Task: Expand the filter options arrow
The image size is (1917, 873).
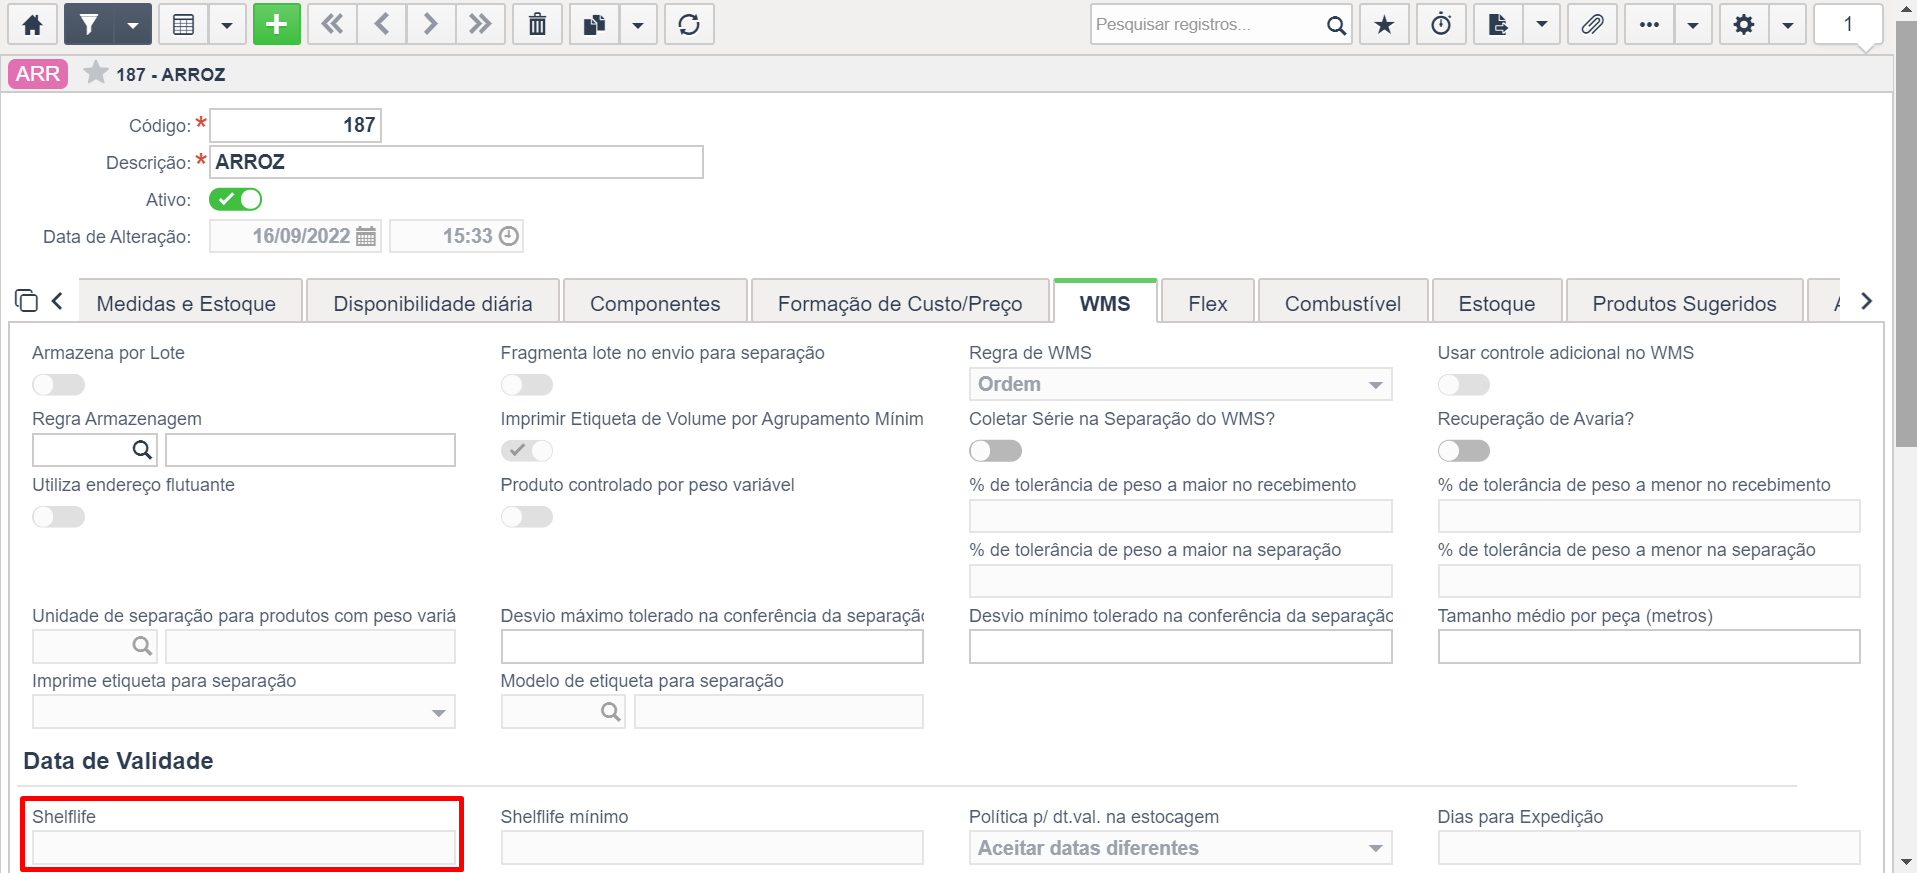Action: (133, 25)
